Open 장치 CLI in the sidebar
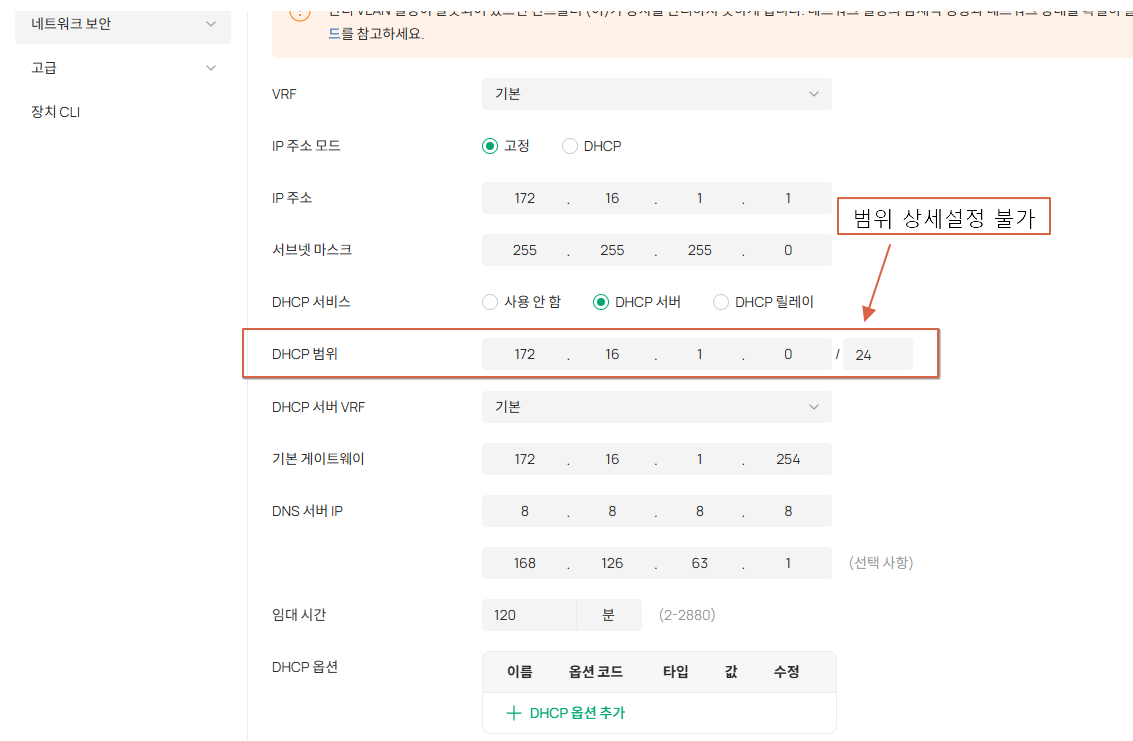 tap(56, 112)
